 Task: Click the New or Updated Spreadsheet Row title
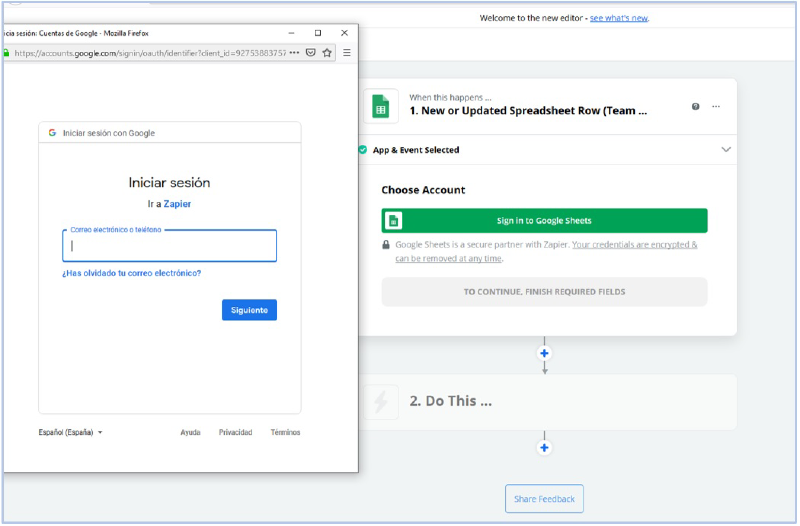click(528, 111)
